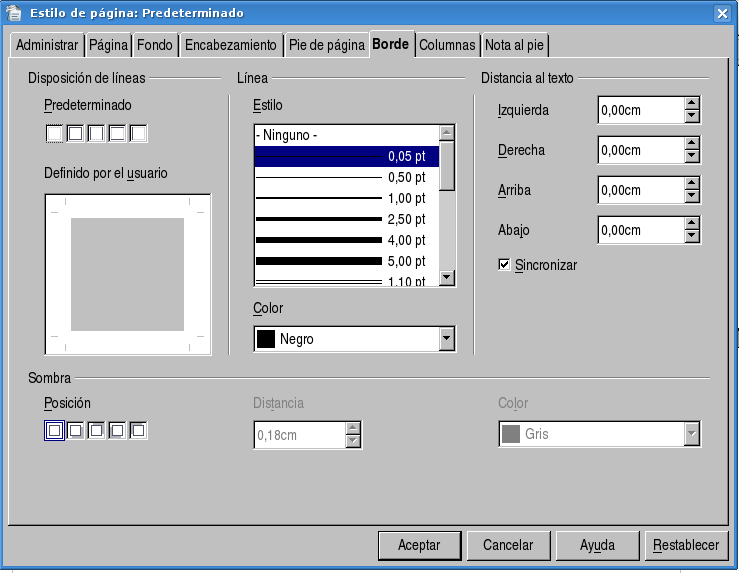
Task: Select '- Ninguno -' in the Estilo list
Action: (x=347, y=135)
